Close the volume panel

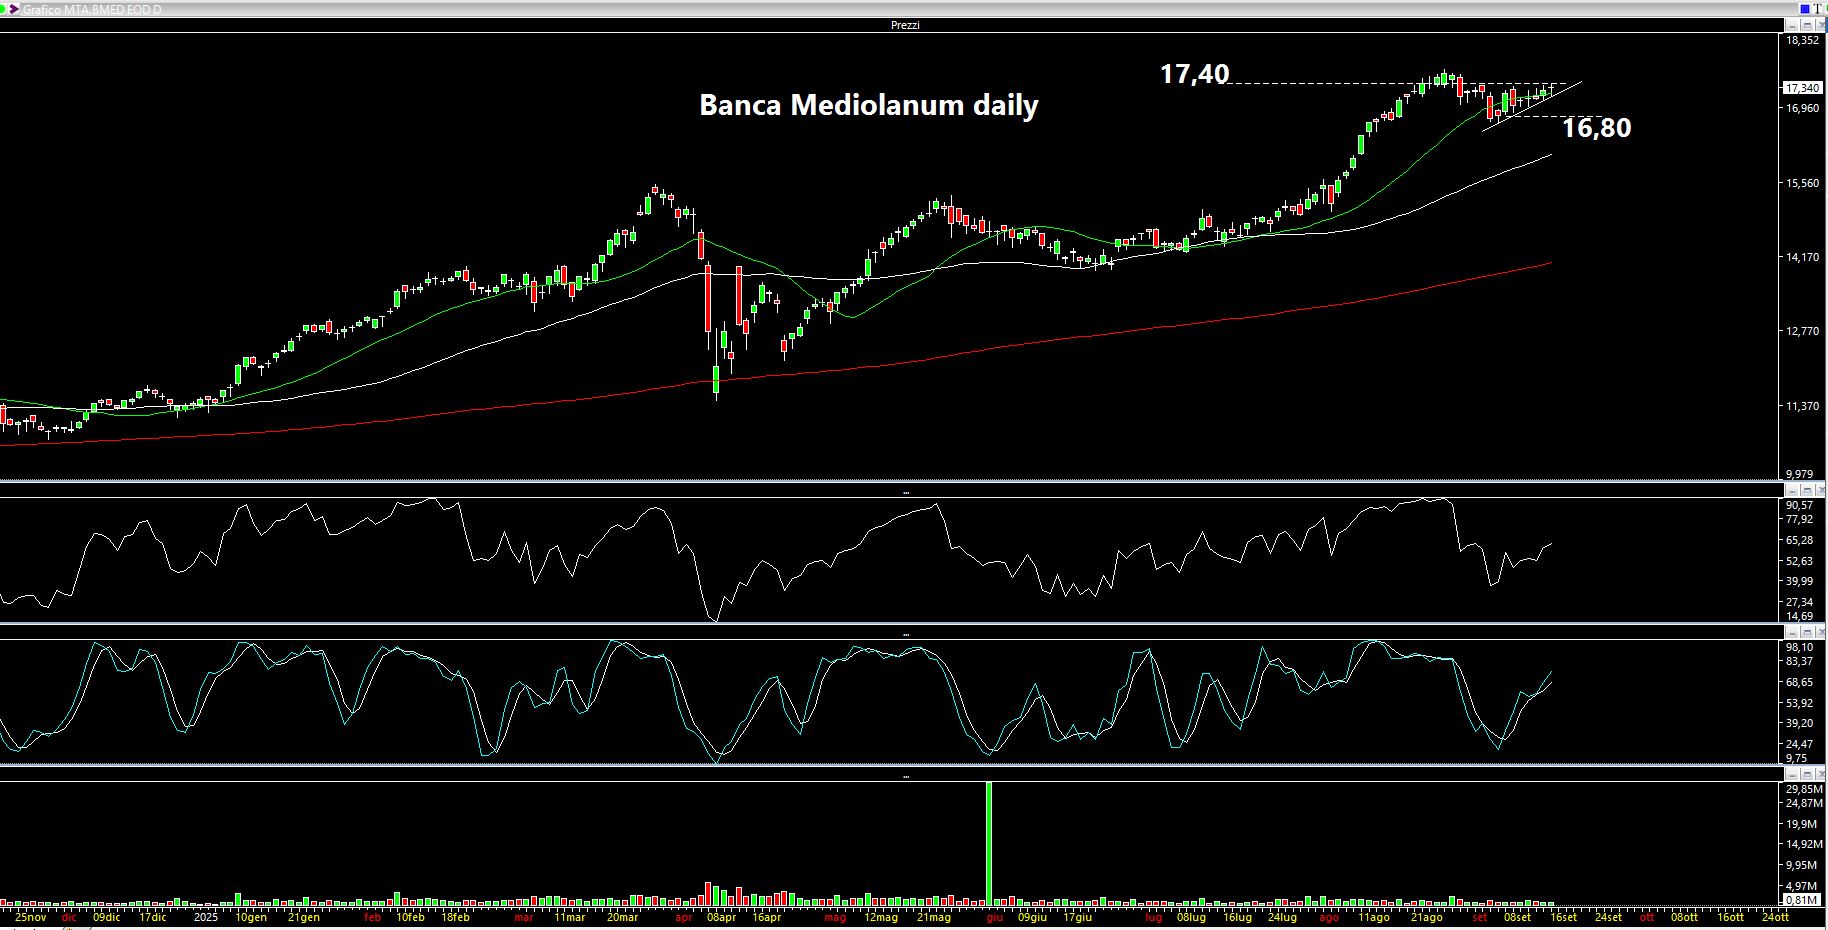pos(1820,774)
